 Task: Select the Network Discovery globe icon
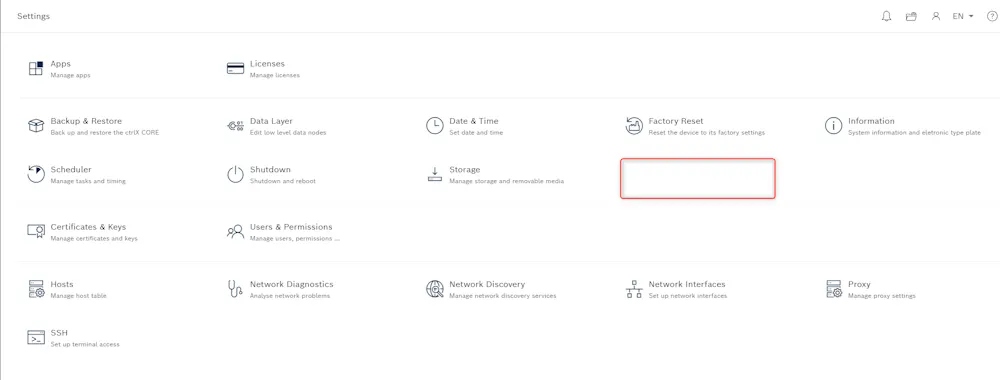pyautogui.click(x=434, y=289)
